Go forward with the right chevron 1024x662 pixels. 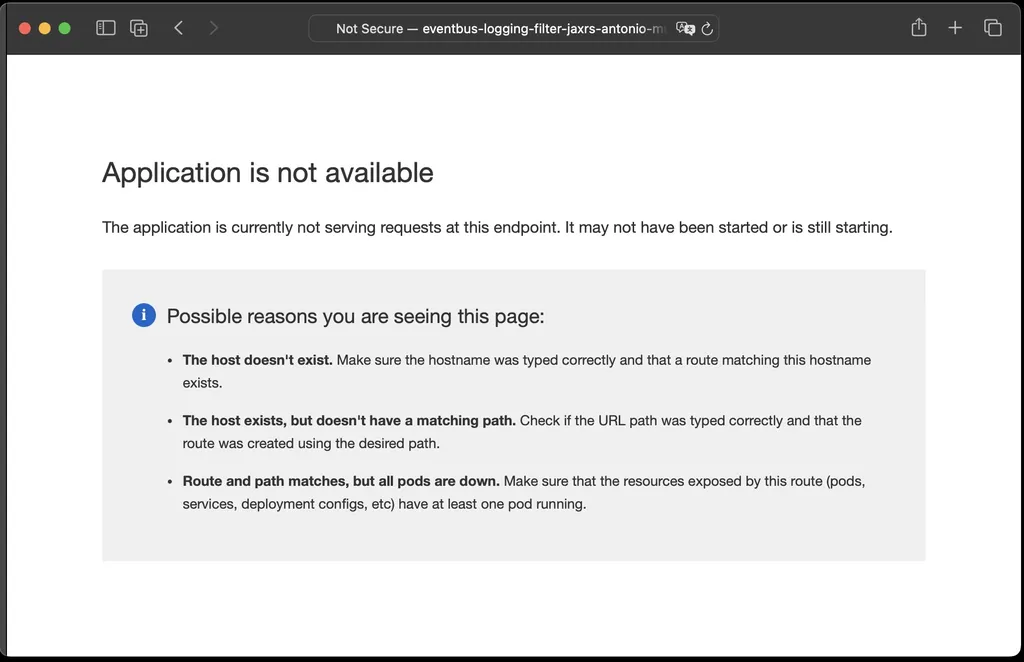[213, 28]
